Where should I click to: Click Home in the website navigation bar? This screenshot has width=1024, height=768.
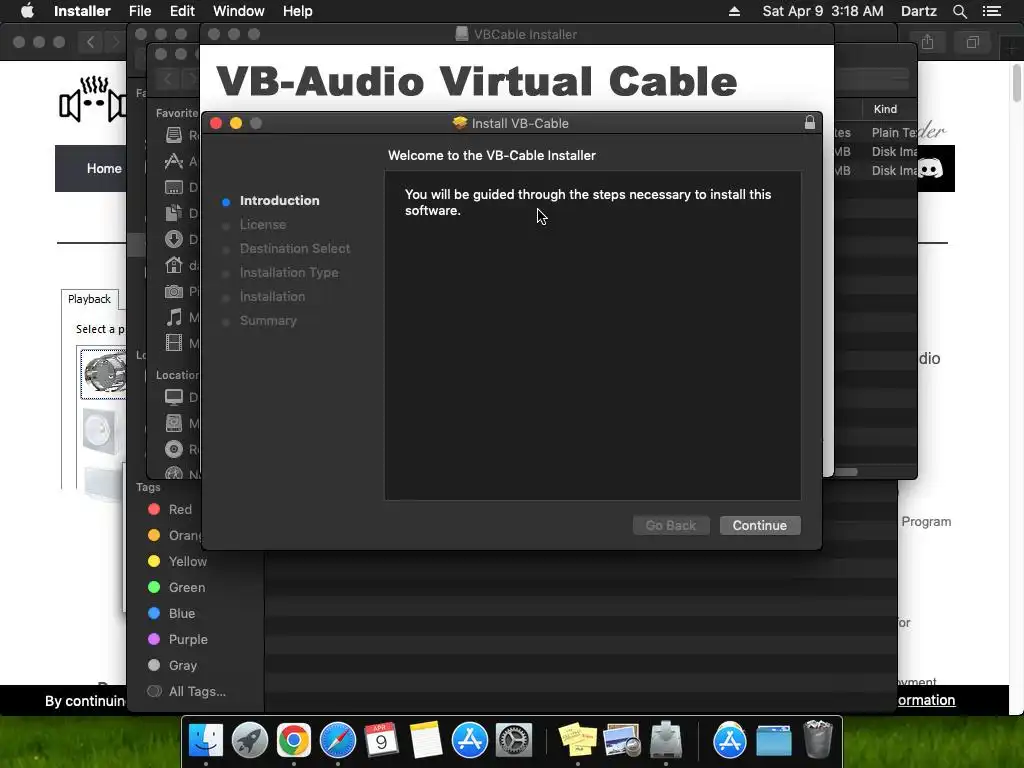click(104, 168)
